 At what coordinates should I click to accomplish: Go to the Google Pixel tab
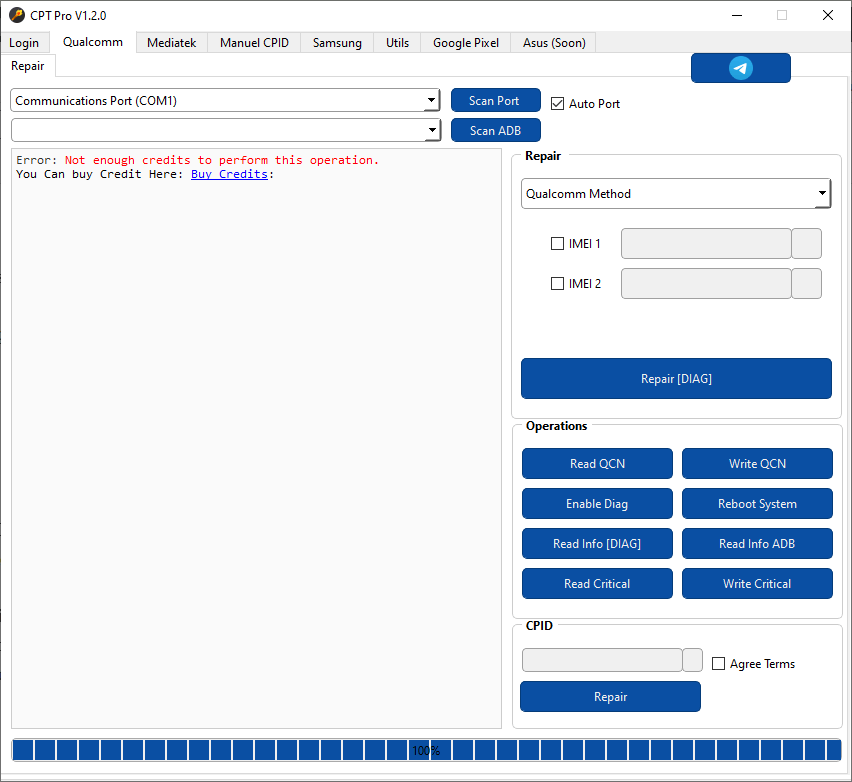465,42
